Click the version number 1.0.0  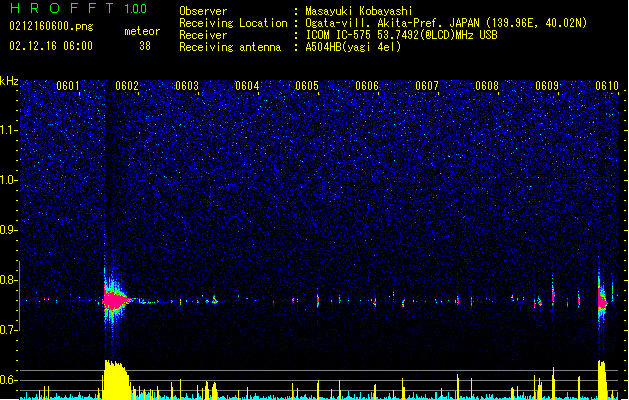pos(135,8)
